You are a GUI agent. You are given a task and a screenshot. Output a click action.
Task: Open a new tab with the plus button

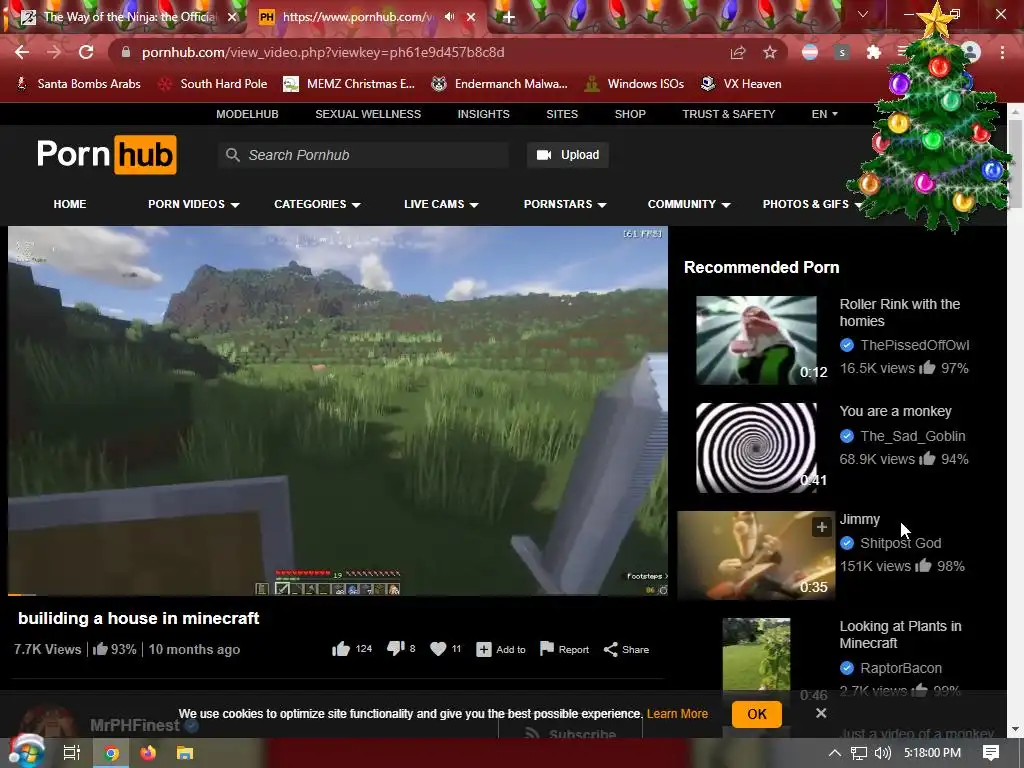[509, 18]
